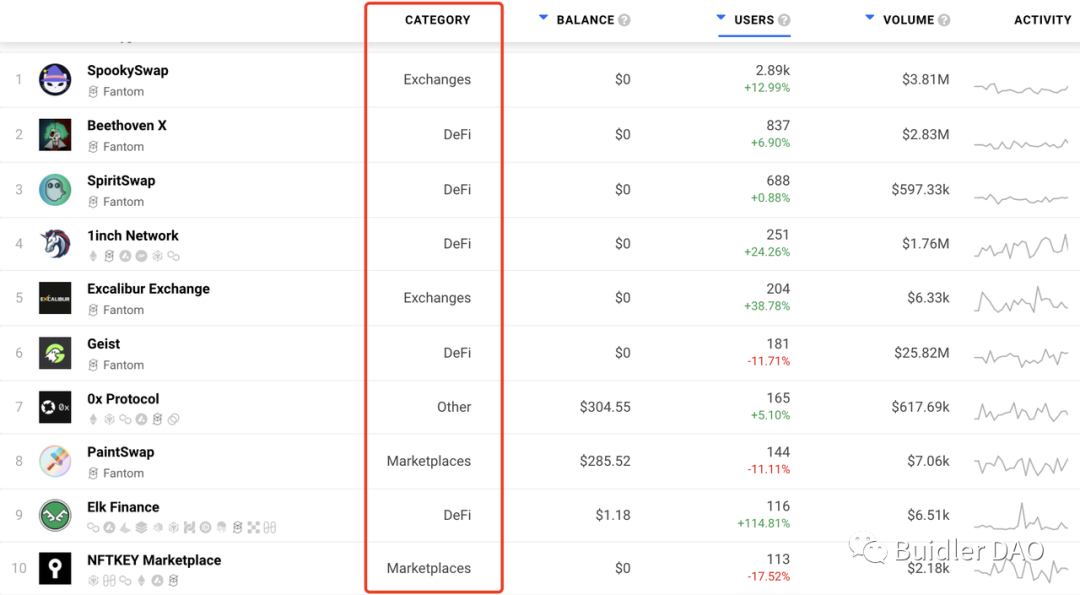Click the Balance column help icon
Image resolution: width=1080 pixels, height=595 pixels.
[624, 21]
